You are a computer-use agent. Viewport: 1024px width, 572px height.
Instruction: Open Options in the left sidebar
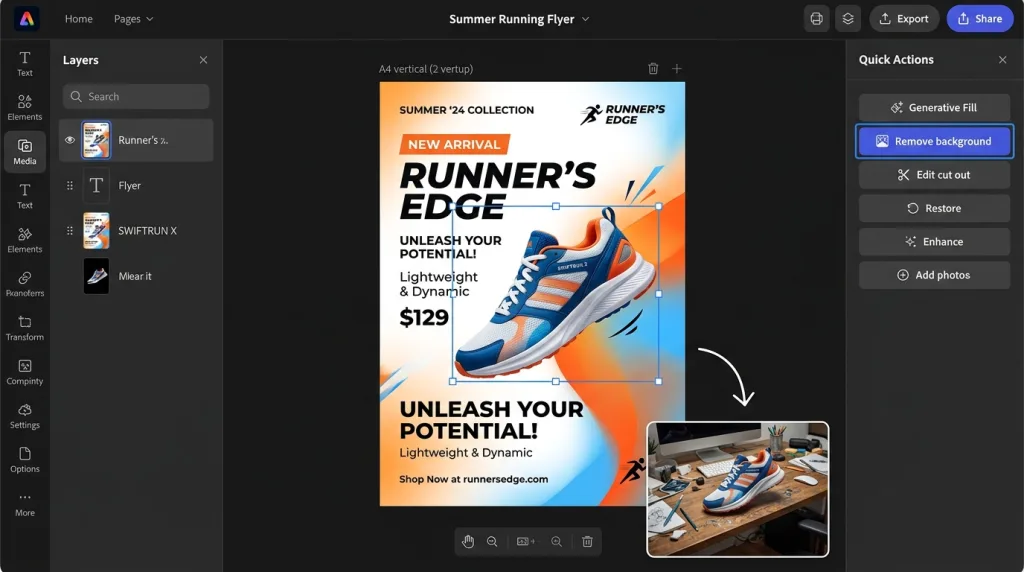(25, 460)
